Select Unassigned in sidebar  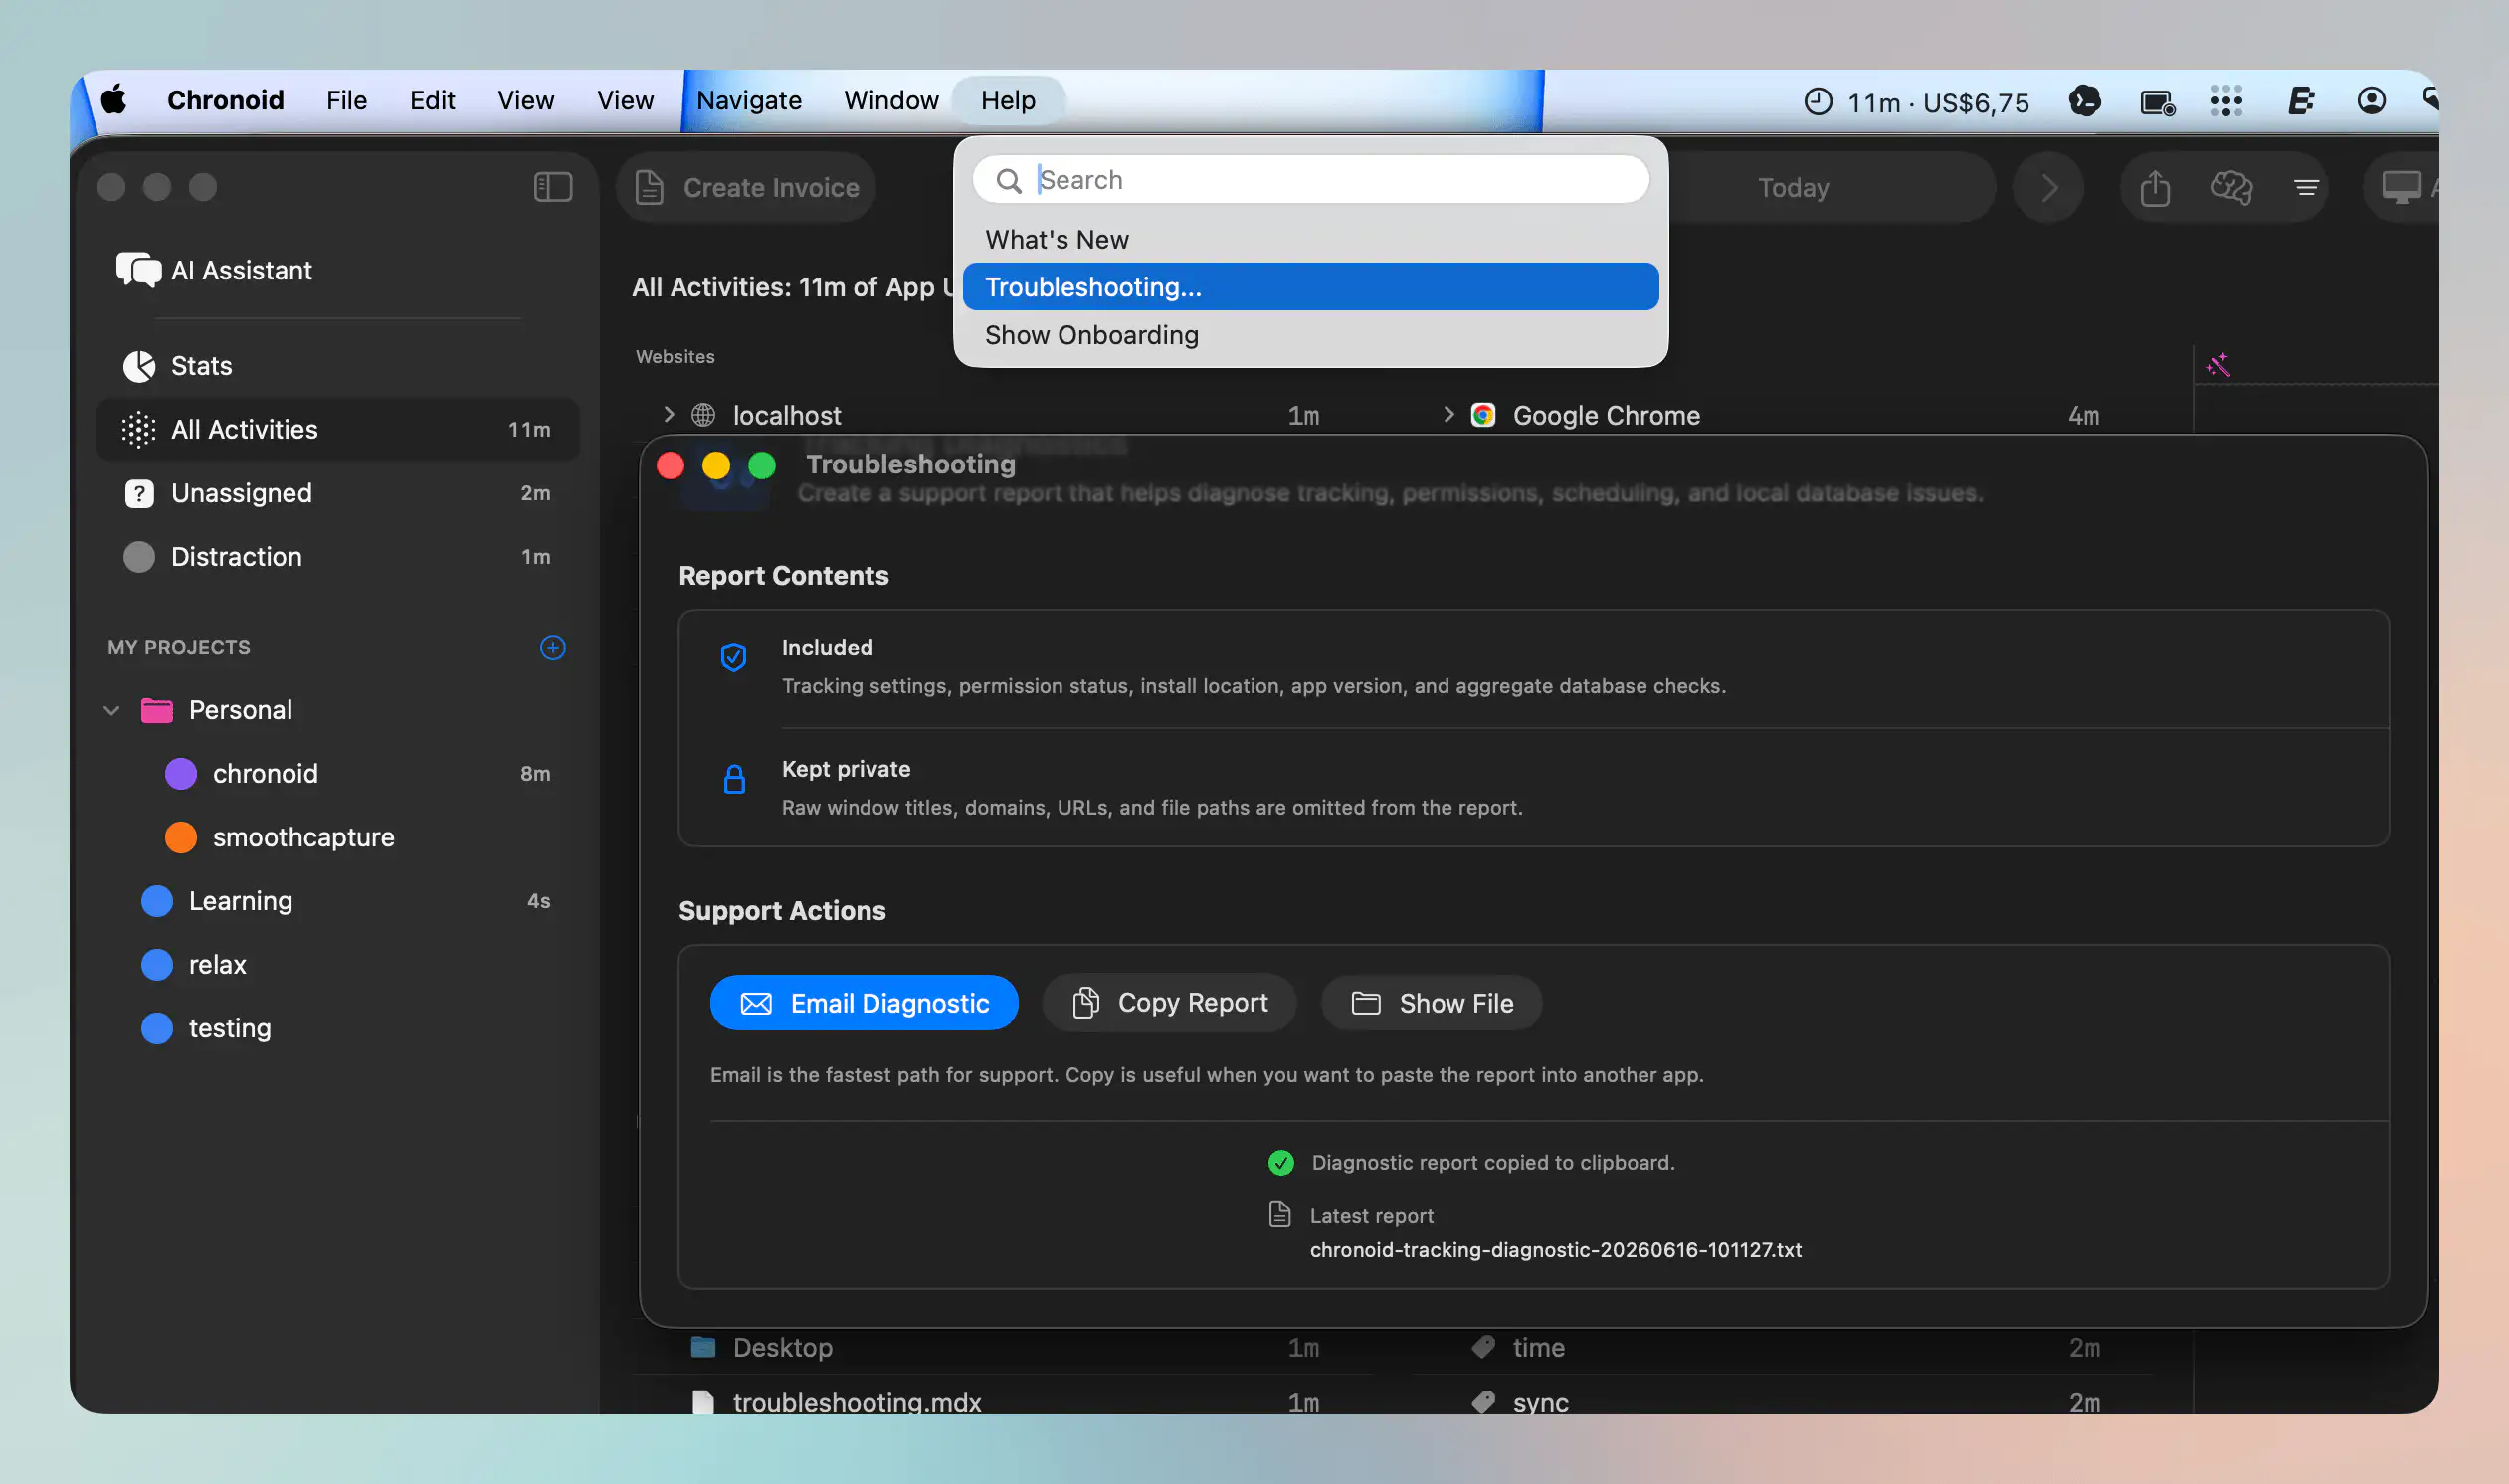point(338,493)
